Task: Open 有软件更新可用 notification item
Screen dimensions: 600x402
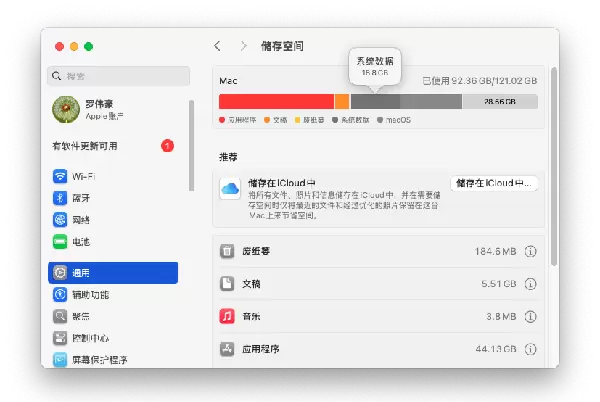Action: coord(110,146)
